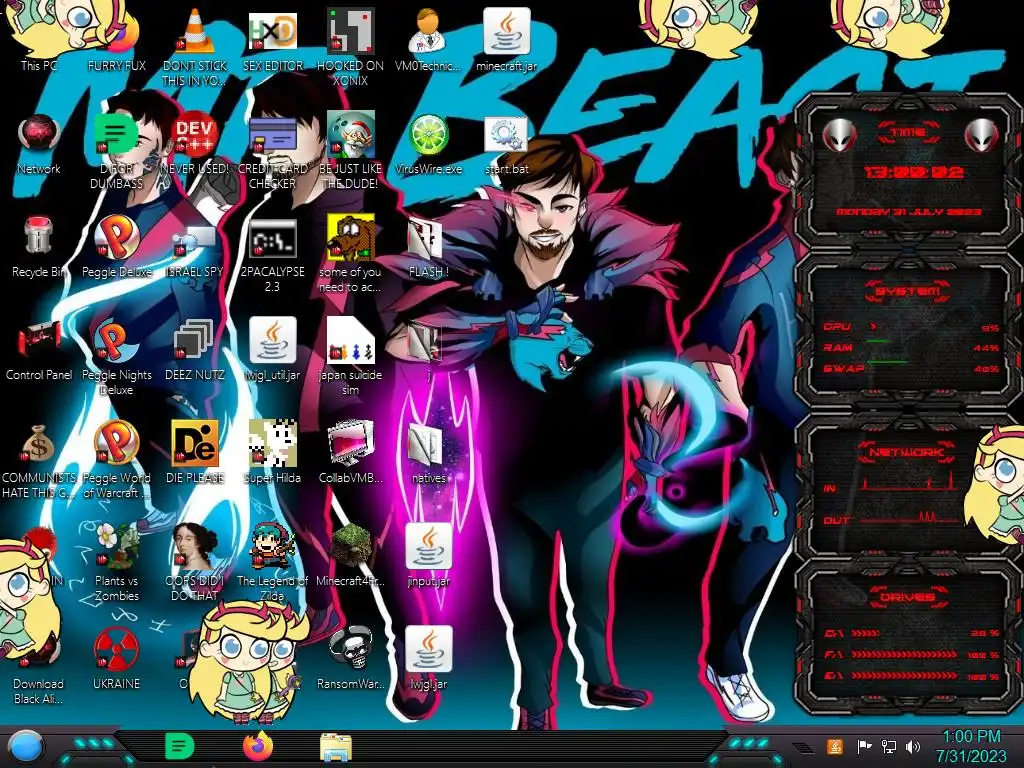This screenshot has width=1024, height=768.
Task: Open the natives folder
Action: point(428,453)
